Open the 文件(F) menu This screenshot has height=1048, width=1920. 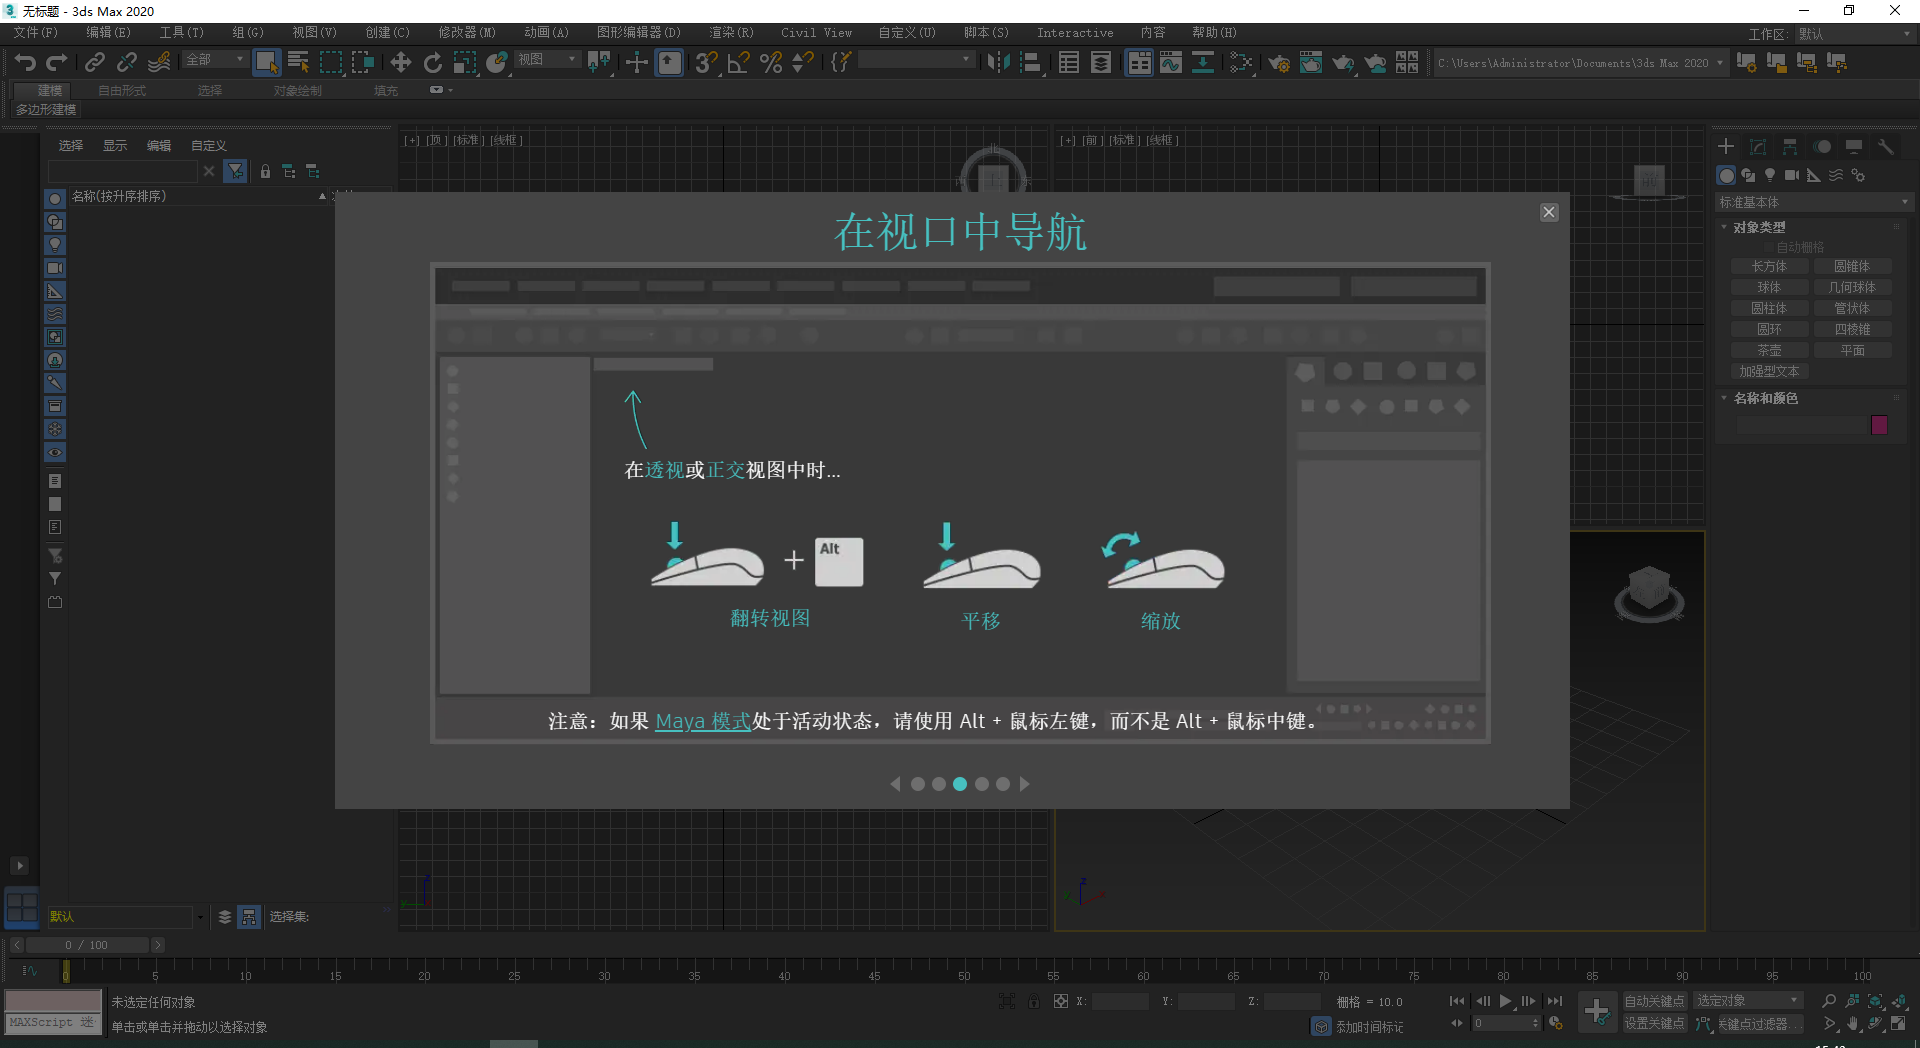coord(36,33)
